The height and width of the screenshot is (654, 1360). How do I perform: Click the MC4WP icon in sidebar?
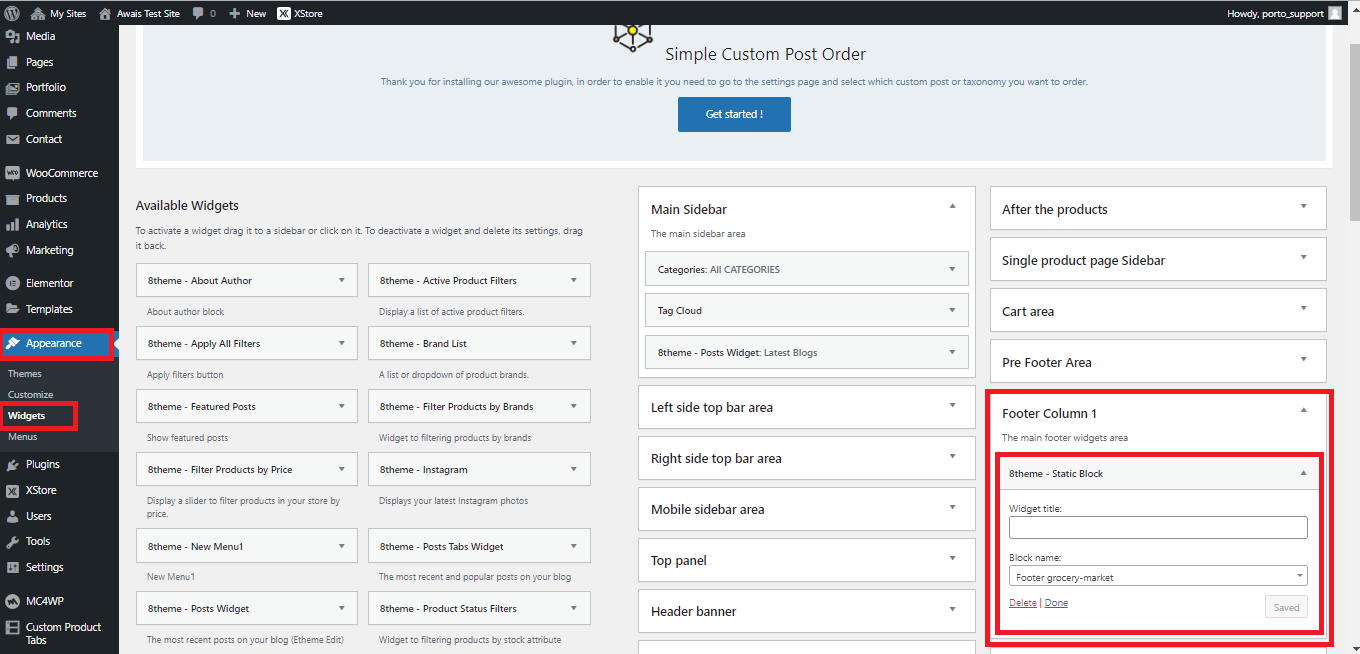point(13,601)
